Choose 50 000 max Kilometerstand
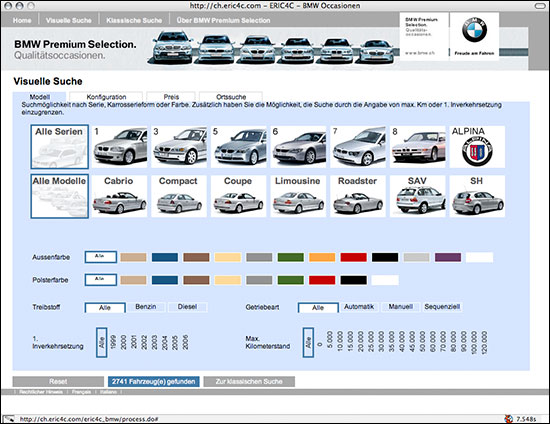 point(422,342)
